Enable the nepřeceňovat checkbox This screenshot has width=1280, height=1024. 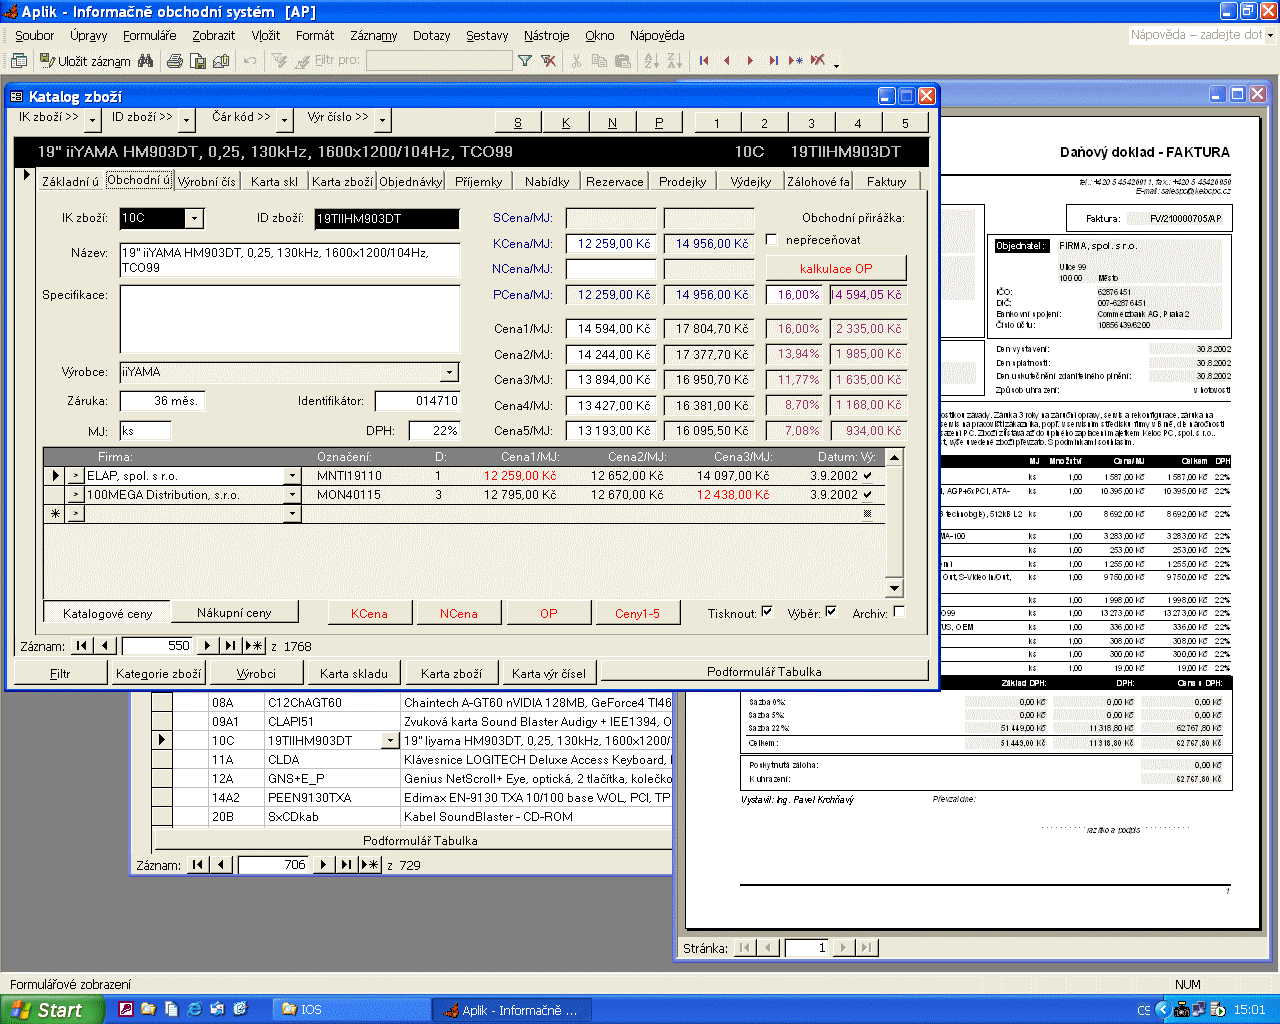tap(772, 240)
